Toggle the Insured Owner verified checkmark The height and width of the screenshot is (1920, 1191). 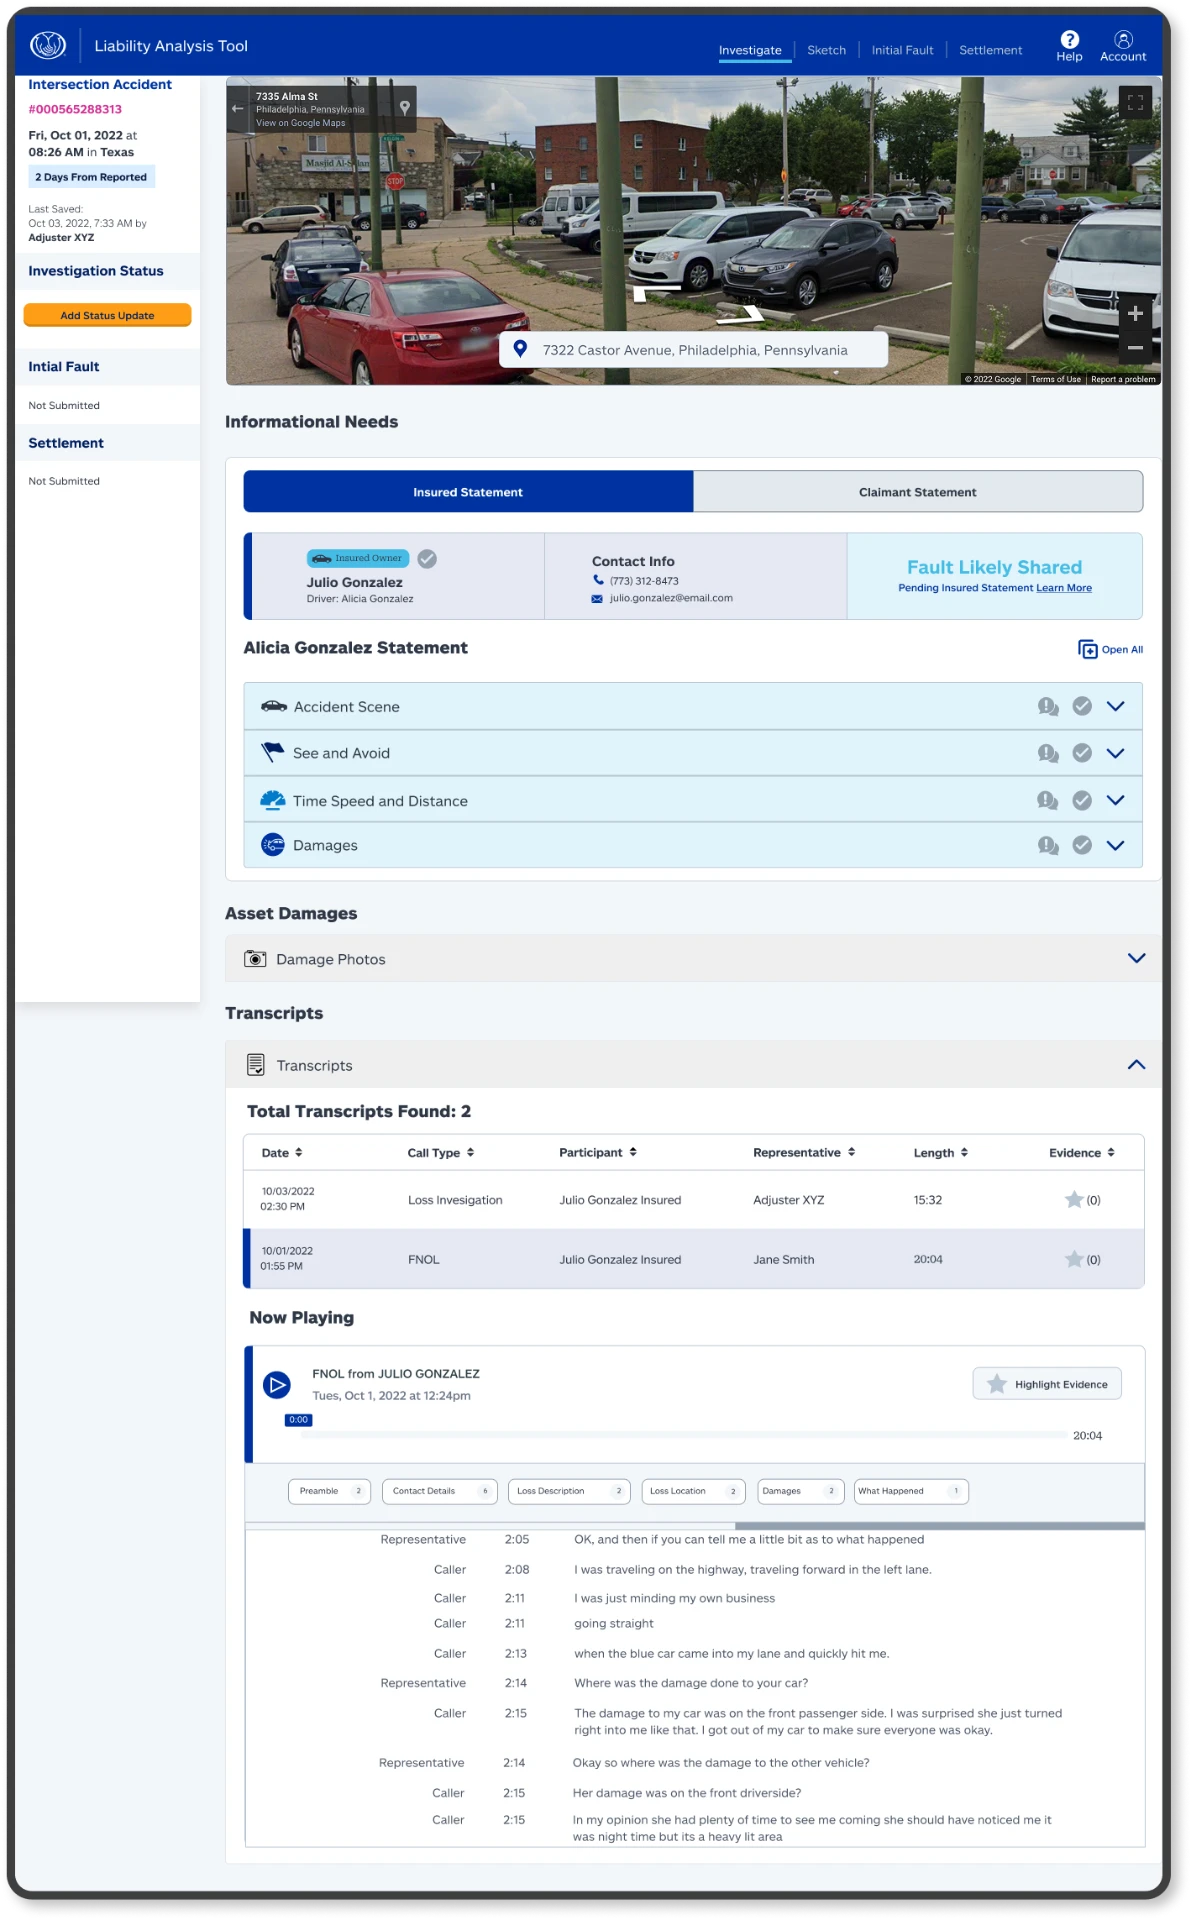click(427, 559)
